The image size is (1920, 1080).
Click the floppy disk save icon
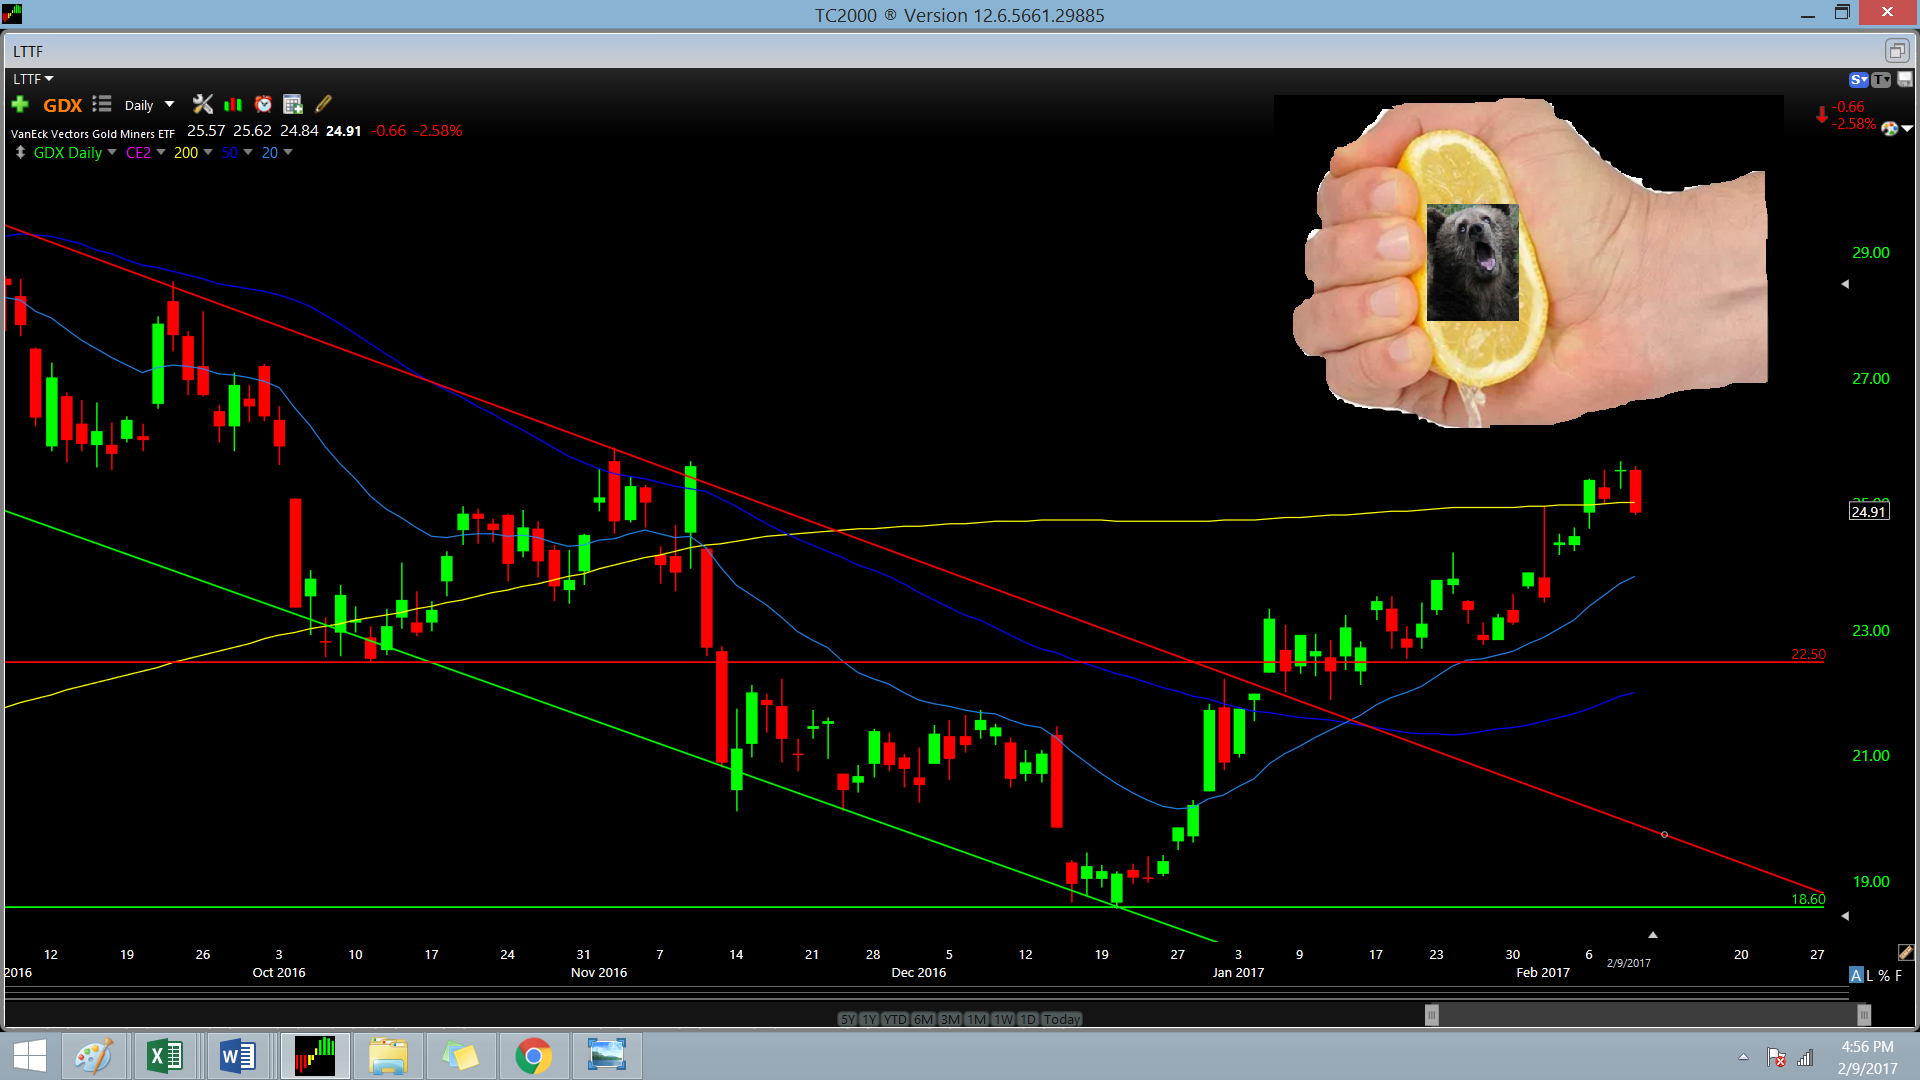[1905, 80]
